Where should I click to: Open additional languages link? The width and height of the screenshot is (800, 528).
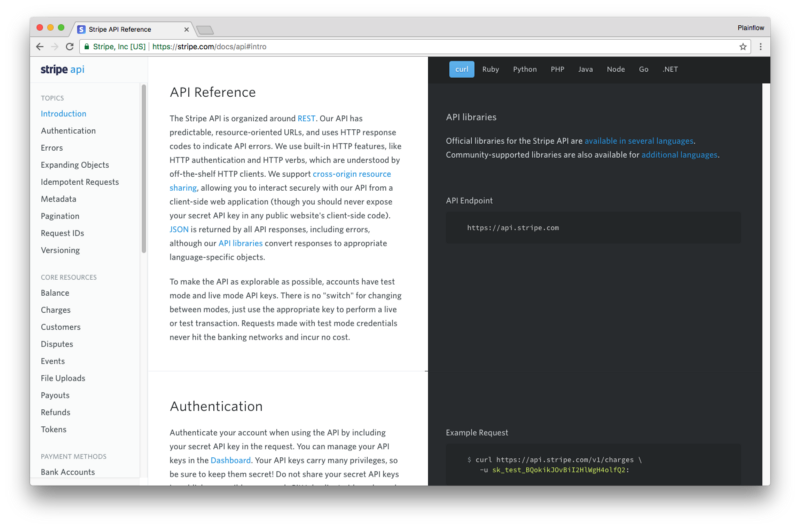click(679, 155)
